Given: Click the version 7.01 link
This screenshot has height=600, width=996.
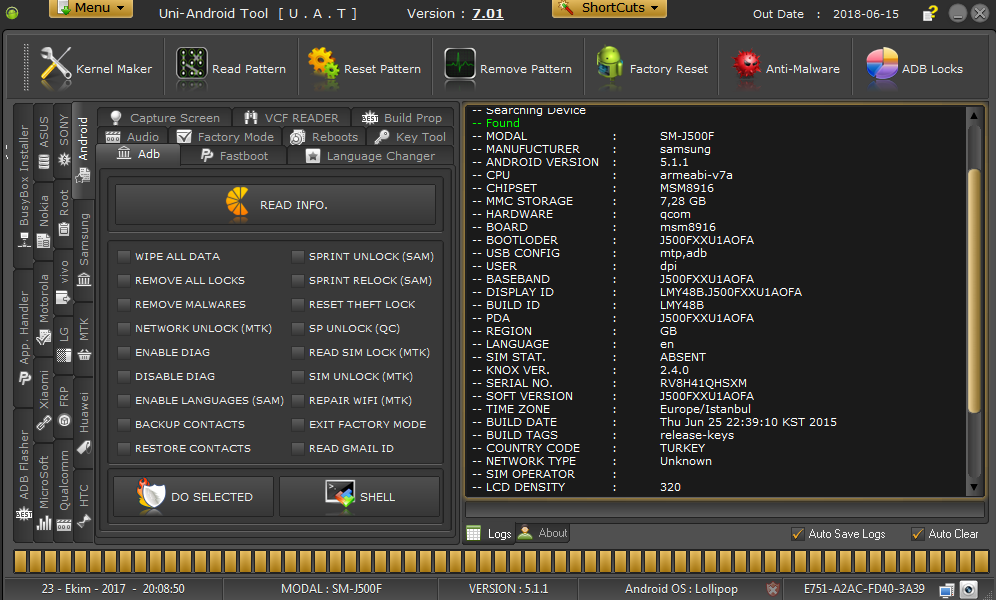Looking at the screenshot, I should [x=488, y=13].
